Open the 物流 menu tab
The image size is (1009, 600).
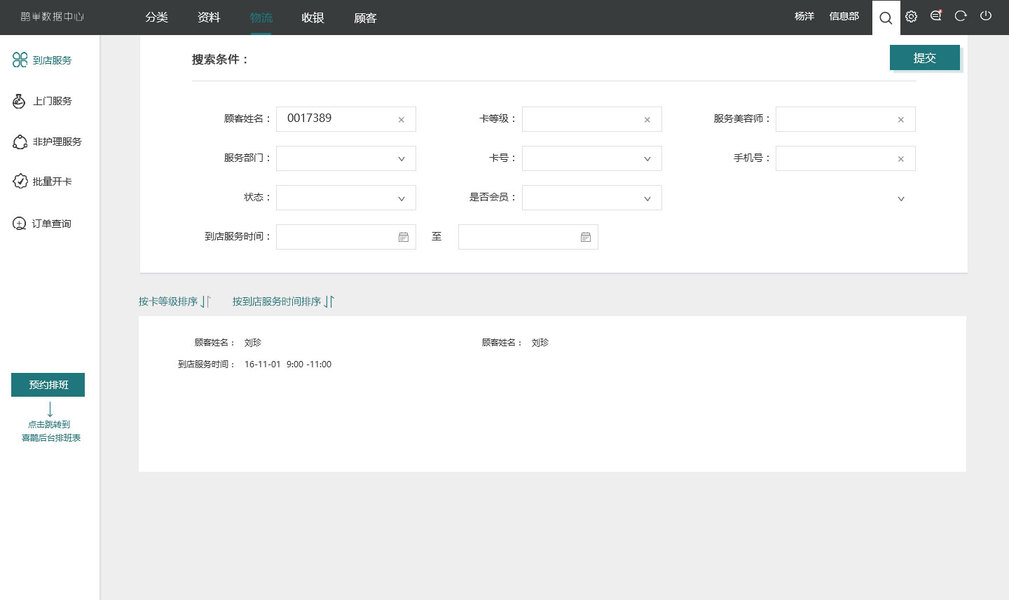coord(261,17)
